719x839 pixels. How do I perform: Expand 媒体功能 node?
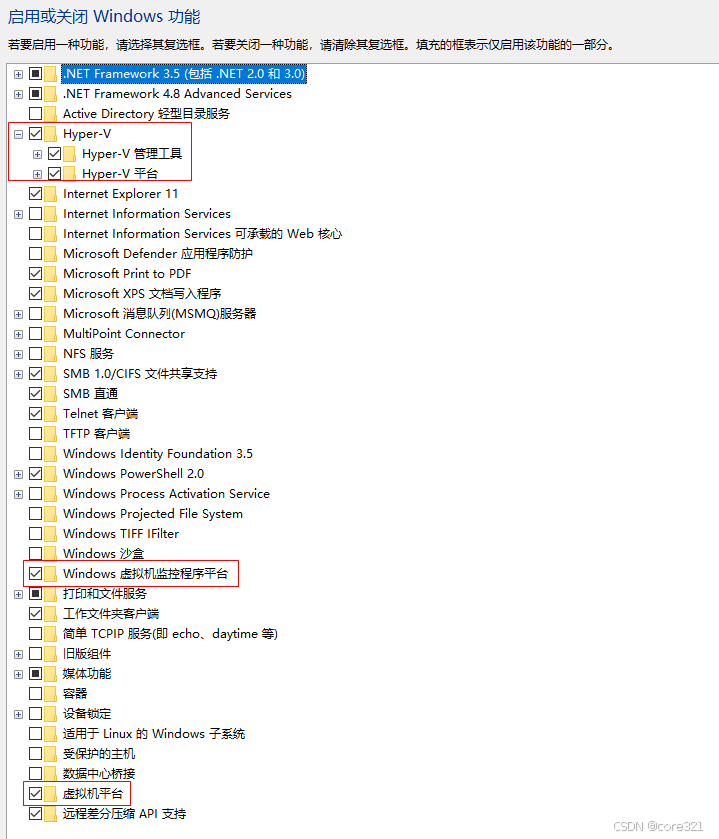[x=18, y=675]
